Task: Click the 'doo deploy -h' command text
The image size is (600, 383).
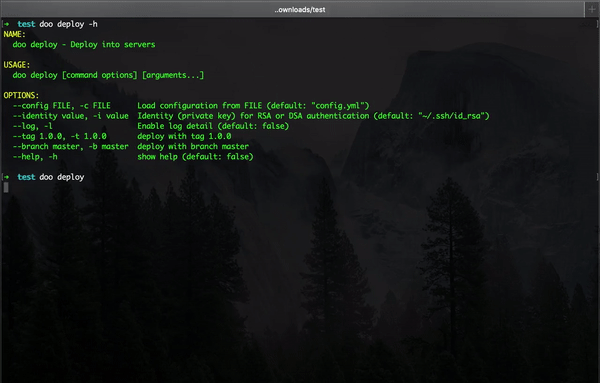Action: click(x=68, y=24)
